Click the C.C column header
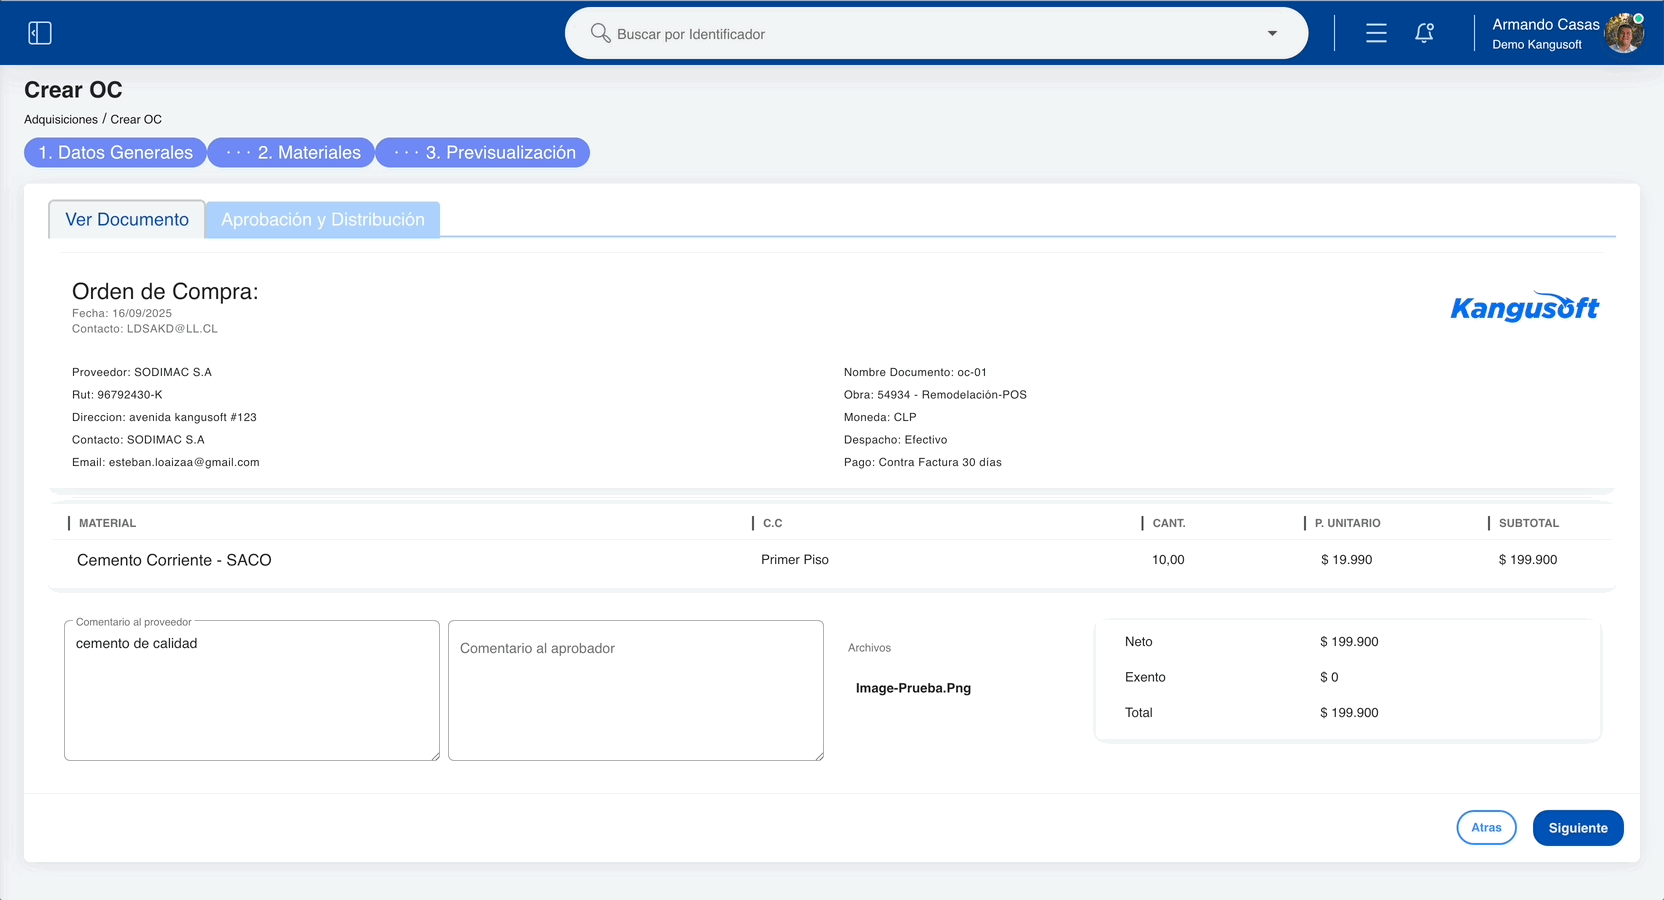1664x900 pixels. pyautogui.click(x=772, y=523)
